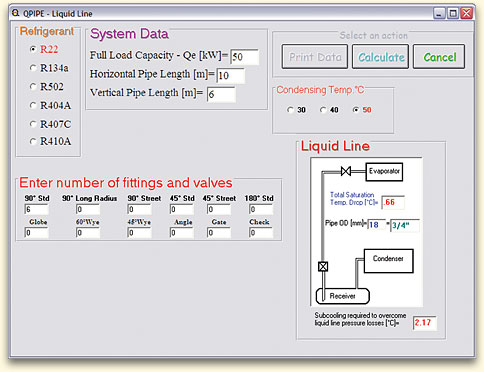Click the 90° Std fittings count field
The width and height of the screenshot is (484, 372).
37,209
